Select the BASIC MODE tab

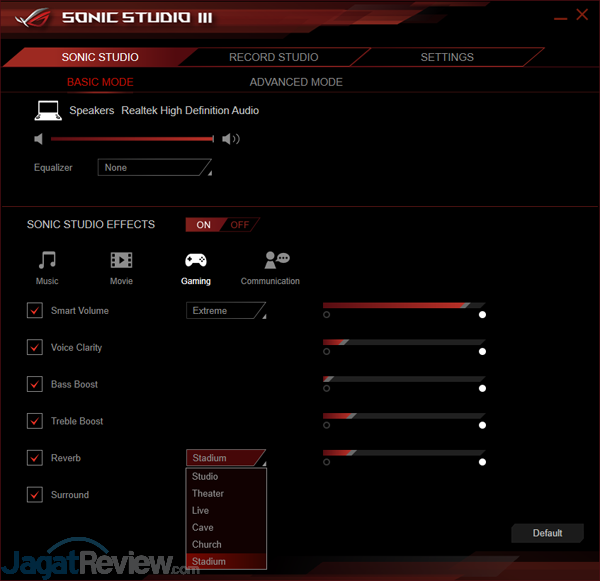coord(100,82)
